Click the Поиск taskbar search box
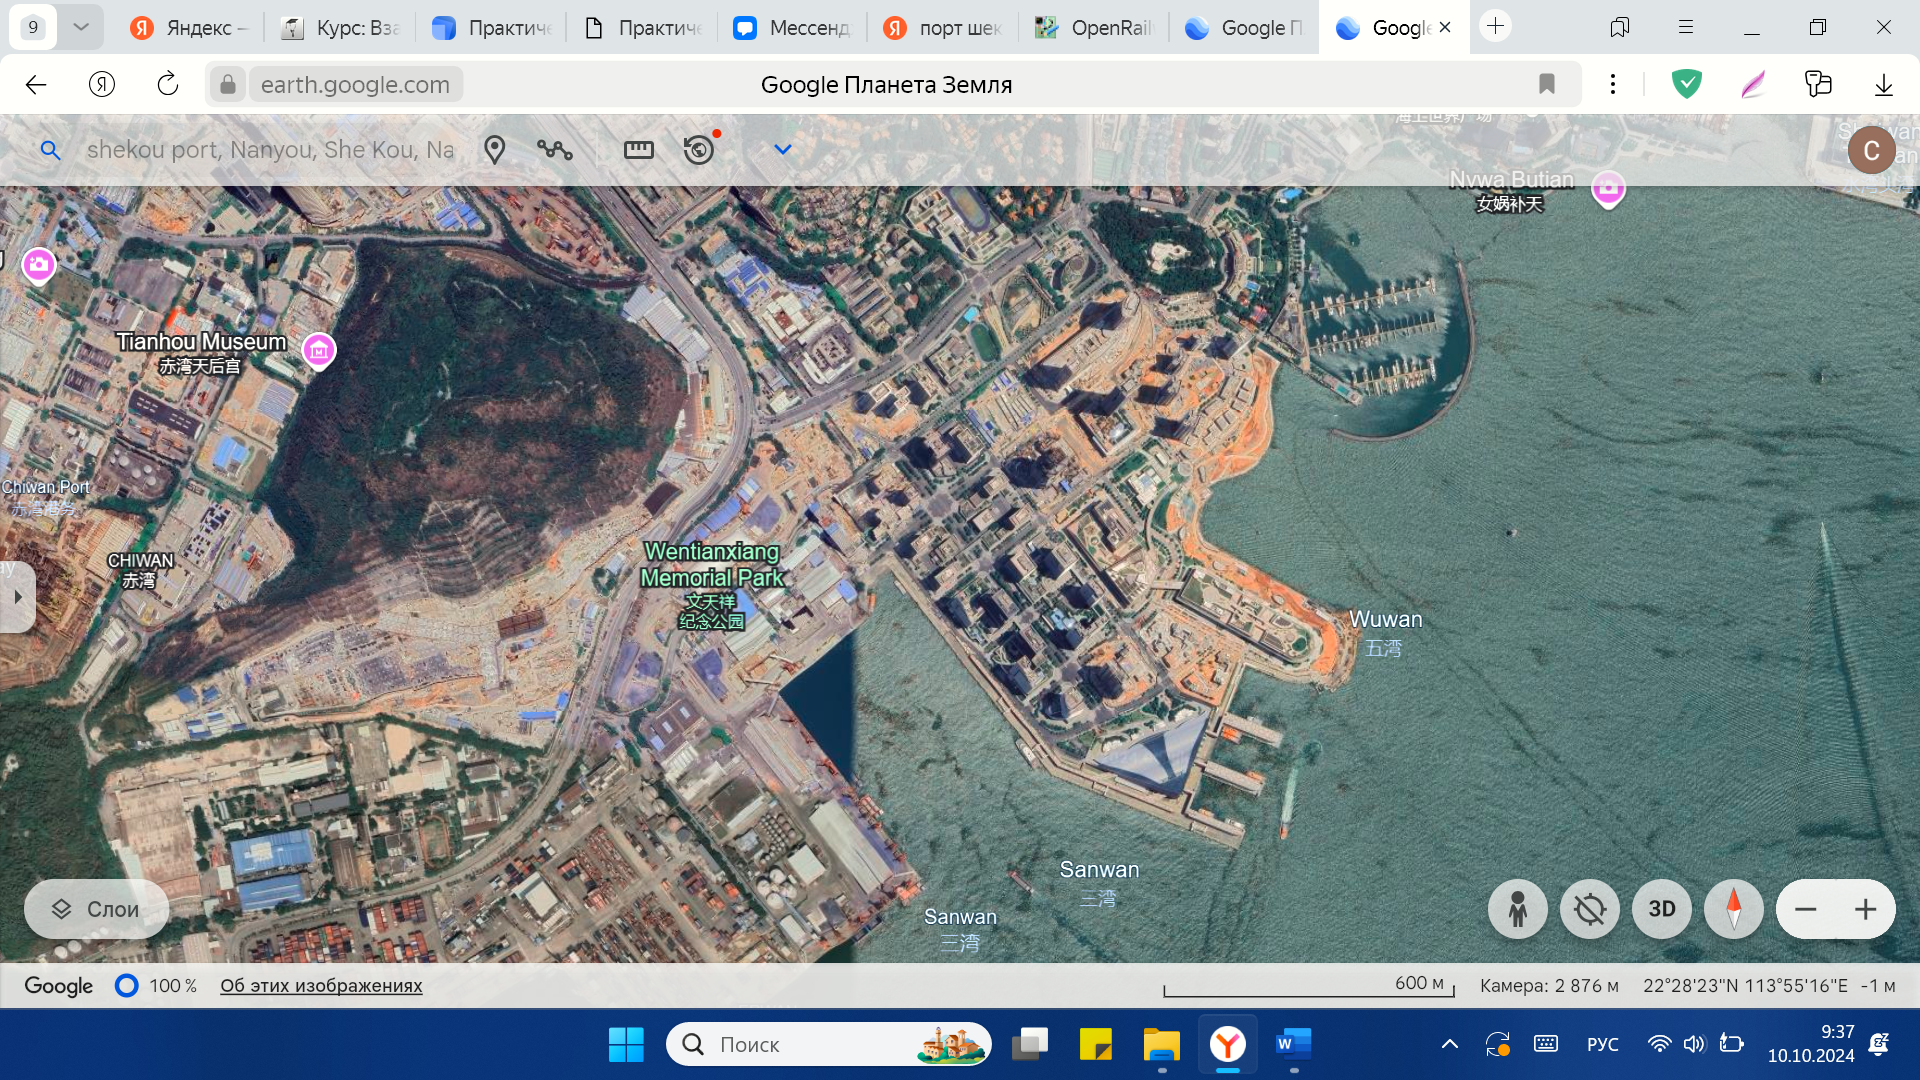1920x1080 pixels. click(x=828, y=1045)
